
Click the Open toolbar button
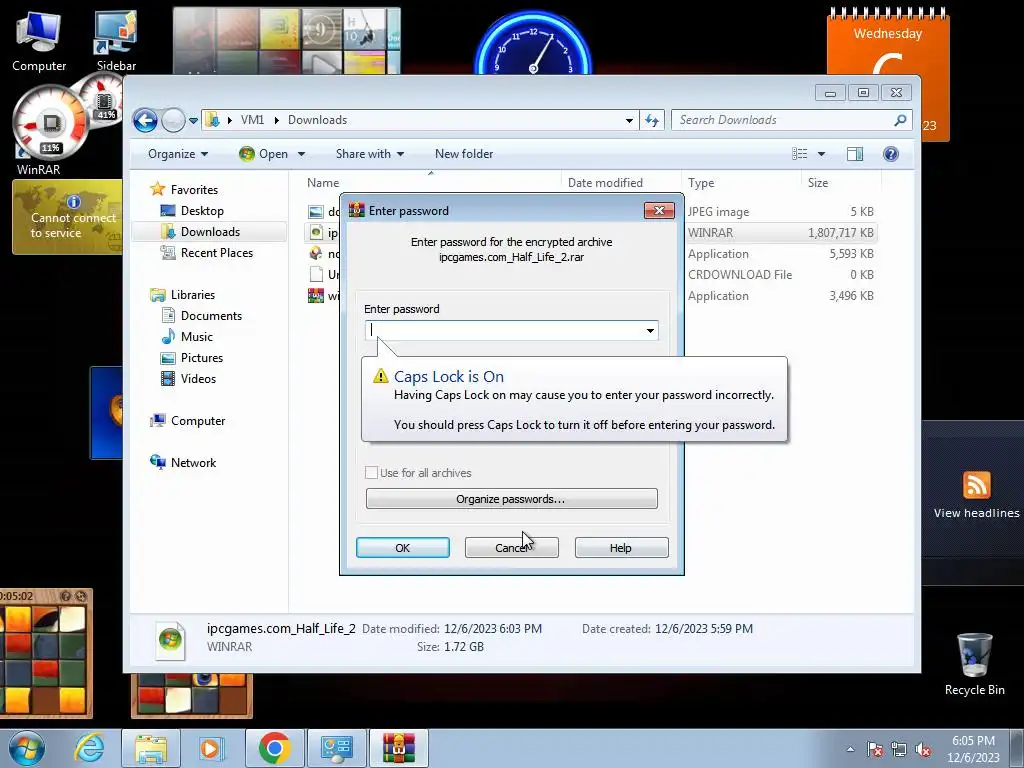click(x=264, y=154)
